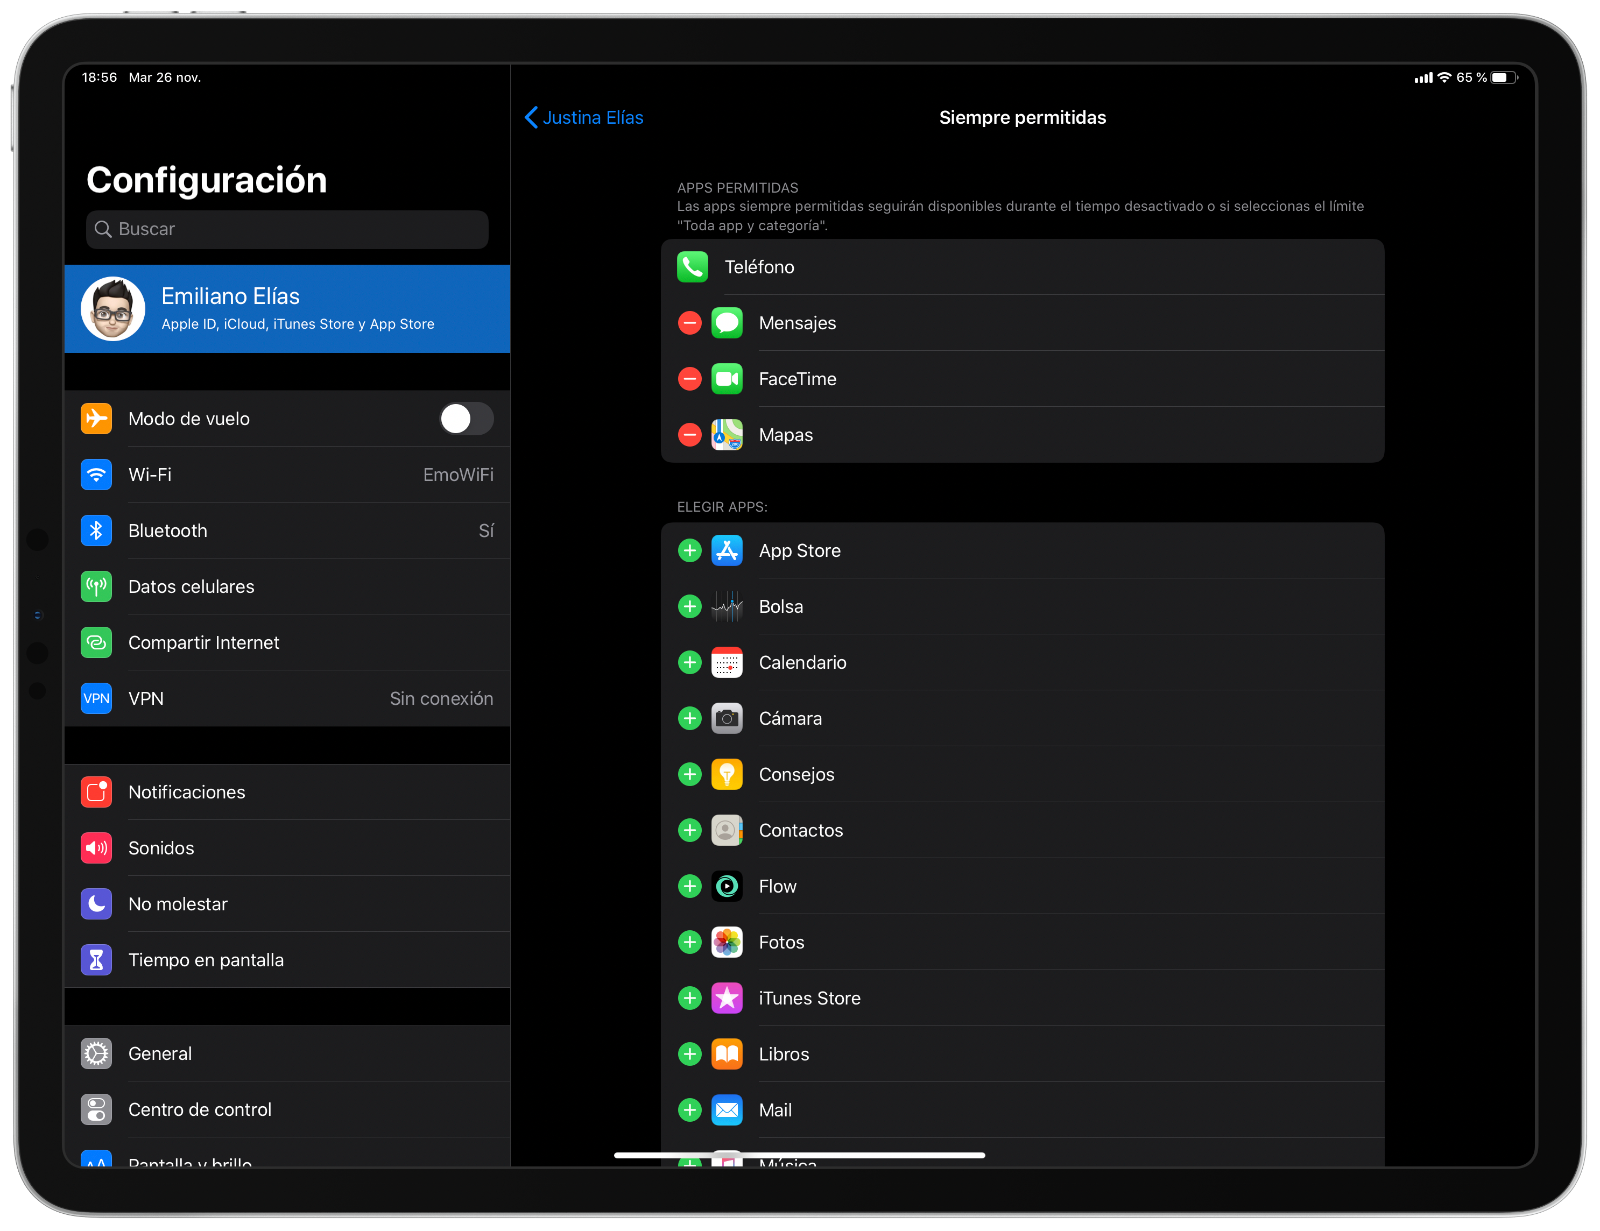Click the Bluetooth icon
This screenshot has width=1600, height=1231.
[96, 531]
